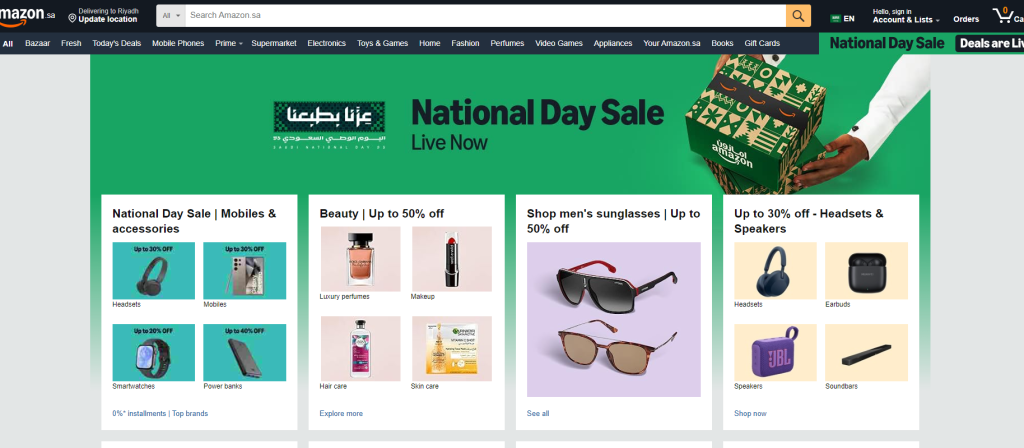Click the Makeup lipstick image
Screen dimensions: 1024x448
pos(452,259)
